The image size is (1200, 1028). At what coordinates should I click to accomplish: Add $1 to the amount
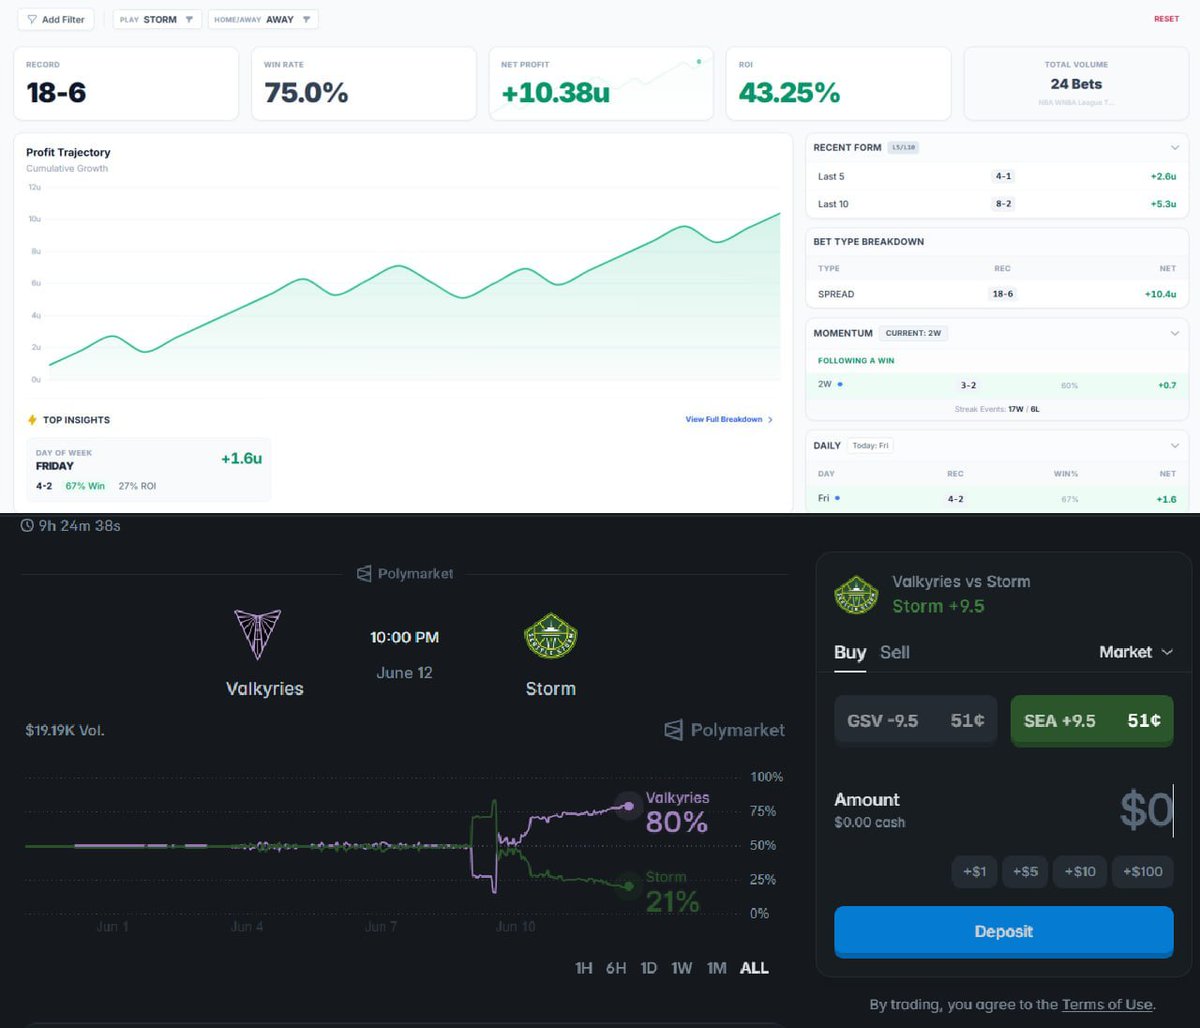point(974,872)
